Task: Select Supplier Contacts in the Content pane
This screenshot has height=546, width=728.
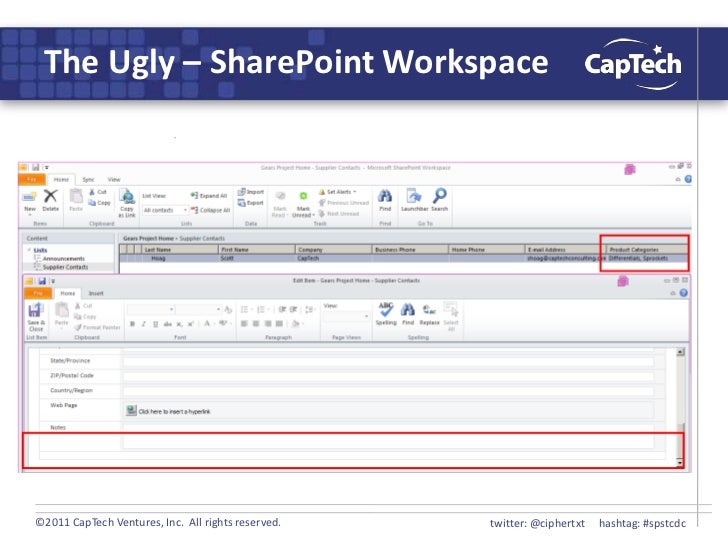Action: tap(65, 267)
